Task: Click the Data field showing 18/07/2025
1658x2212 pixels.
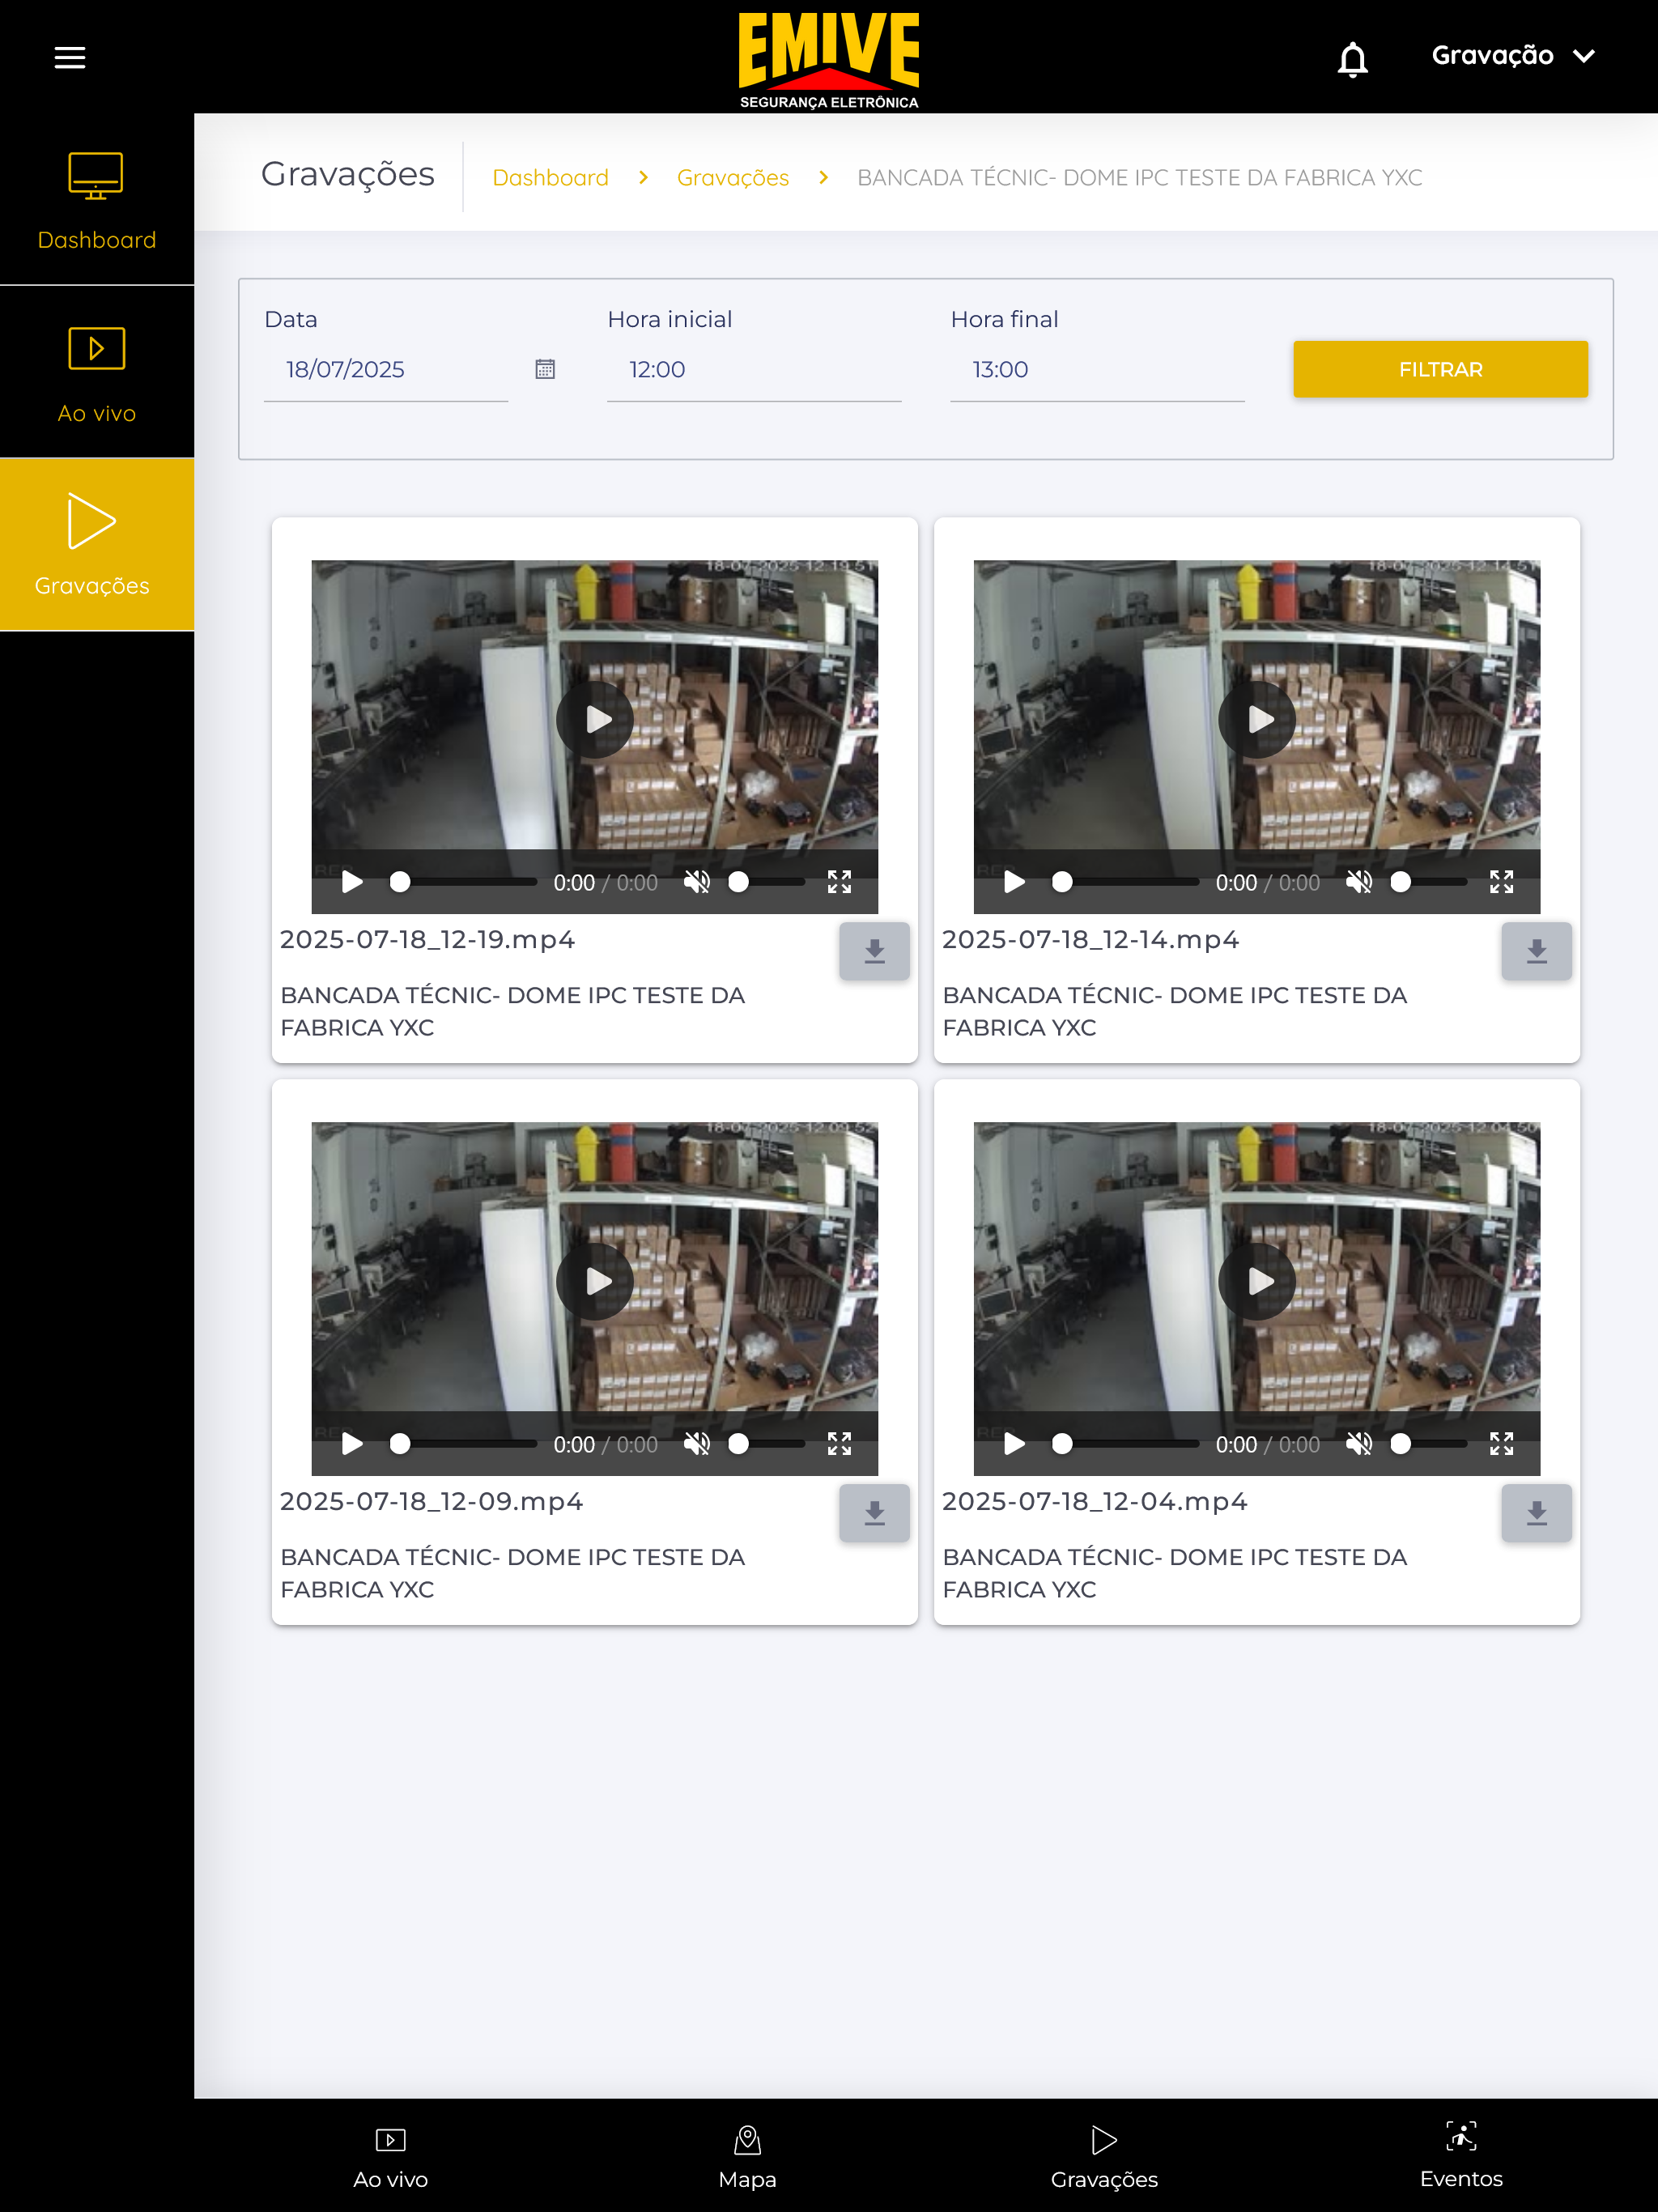Action: click(385, 369)
